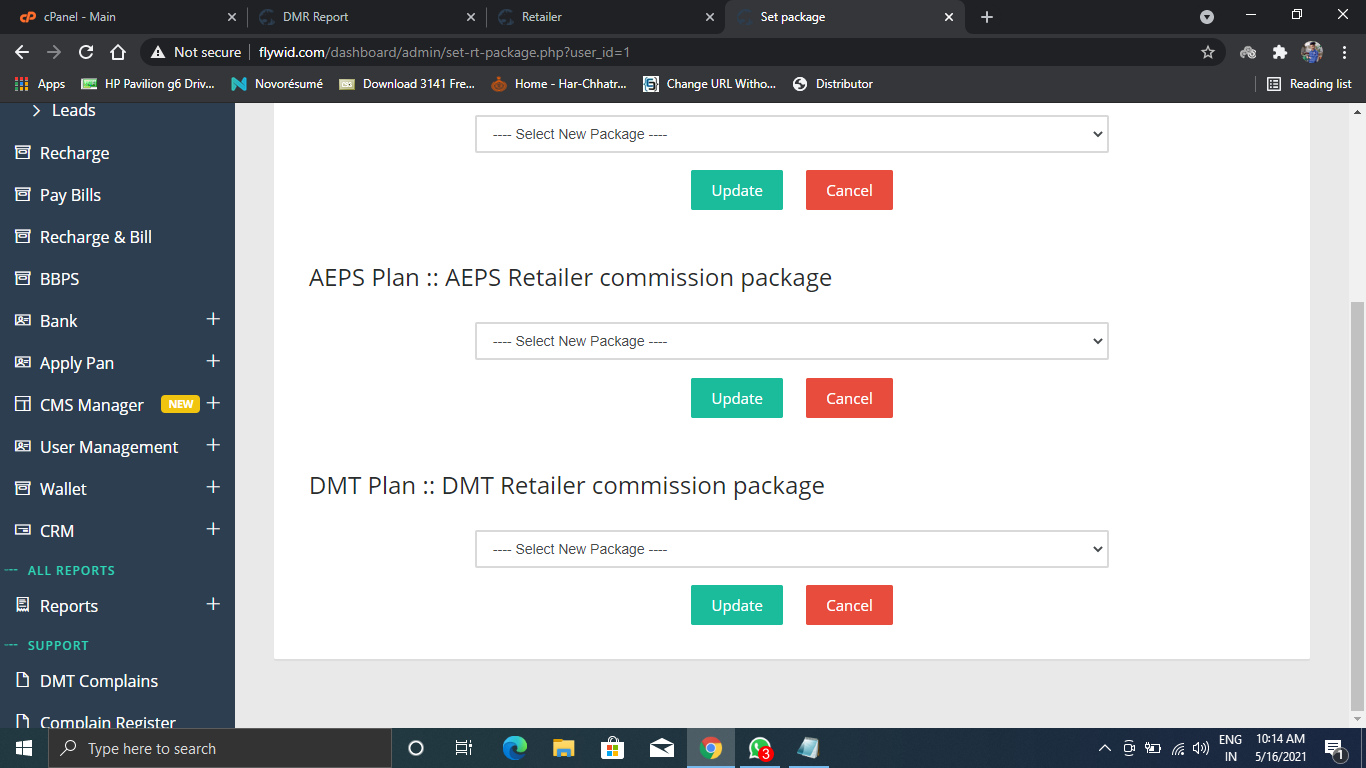Reload the page with refresh icon
The height and width of the screenshot is (768, 1366).
pos(86,52)
